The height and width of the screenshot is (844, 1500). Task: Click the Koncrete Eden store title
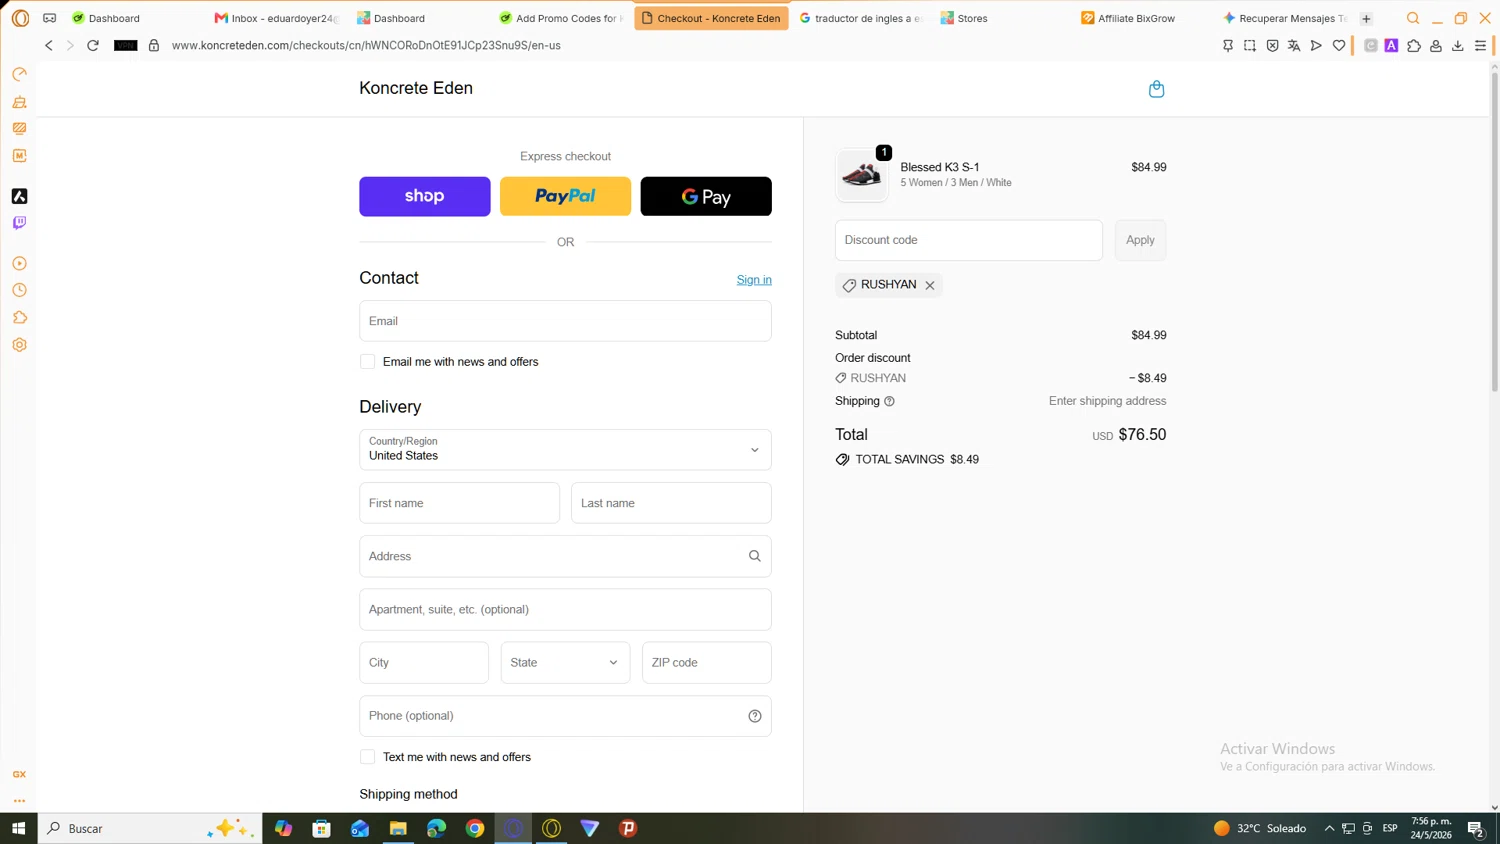pyautogui.click(x=416, y=88)
